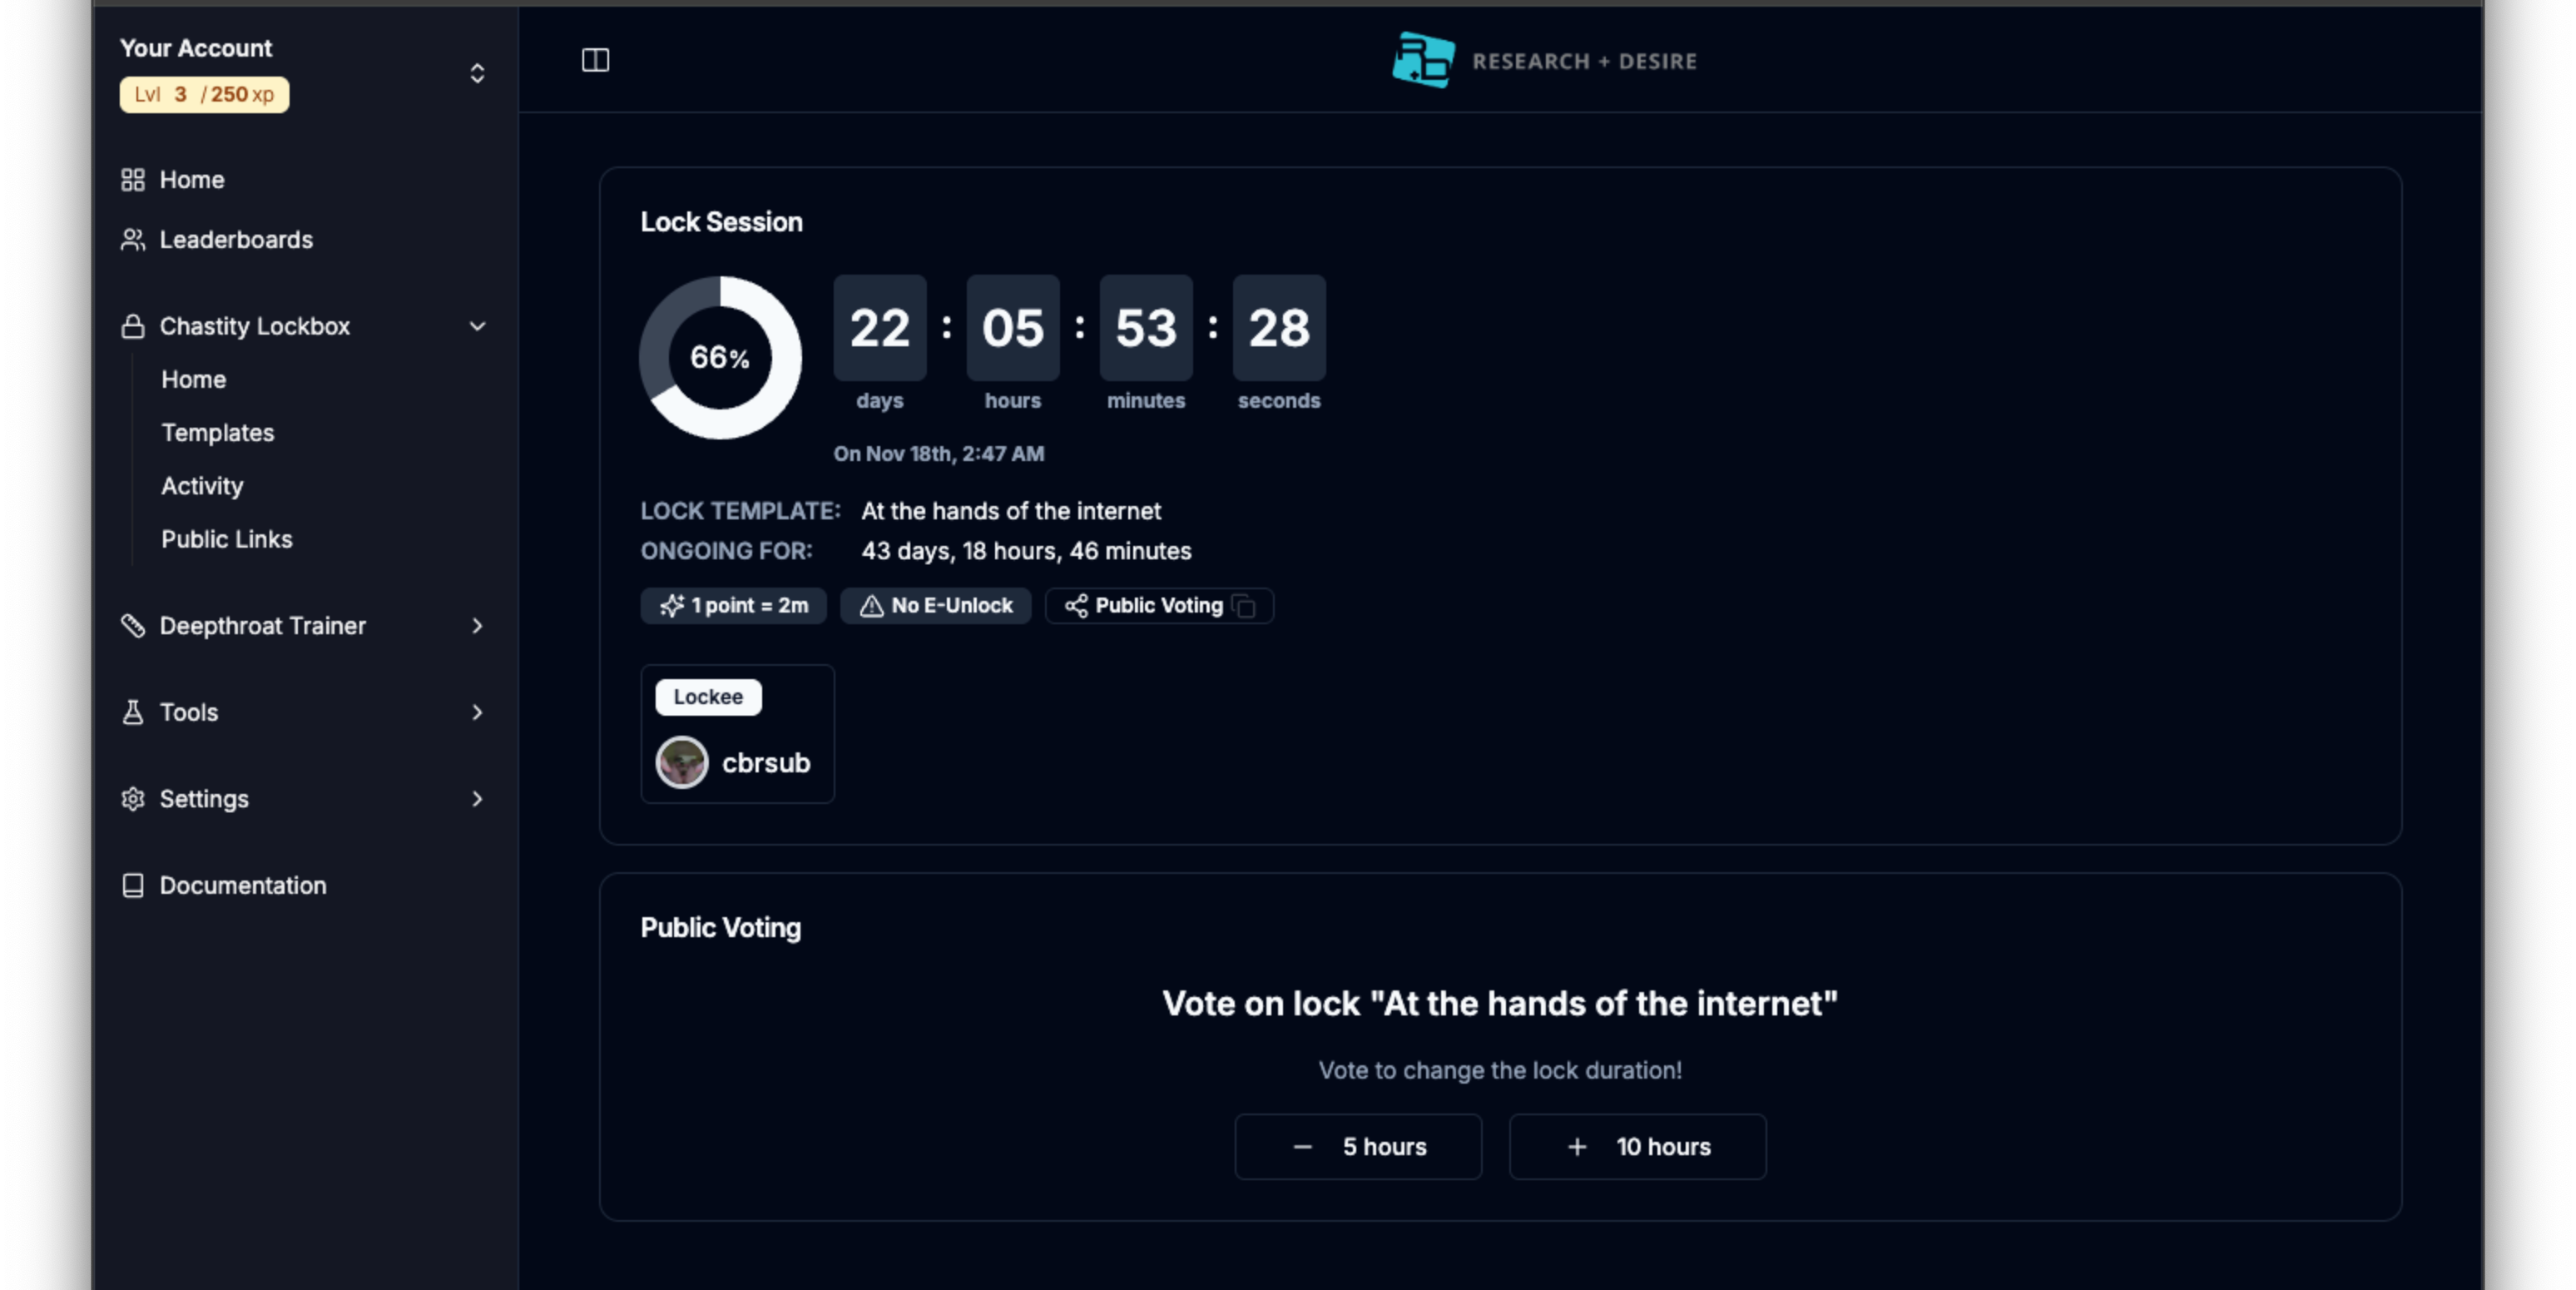Click the Leaderboards people icon
Screen dimensions: 2576x1290
tap(133, 240)
